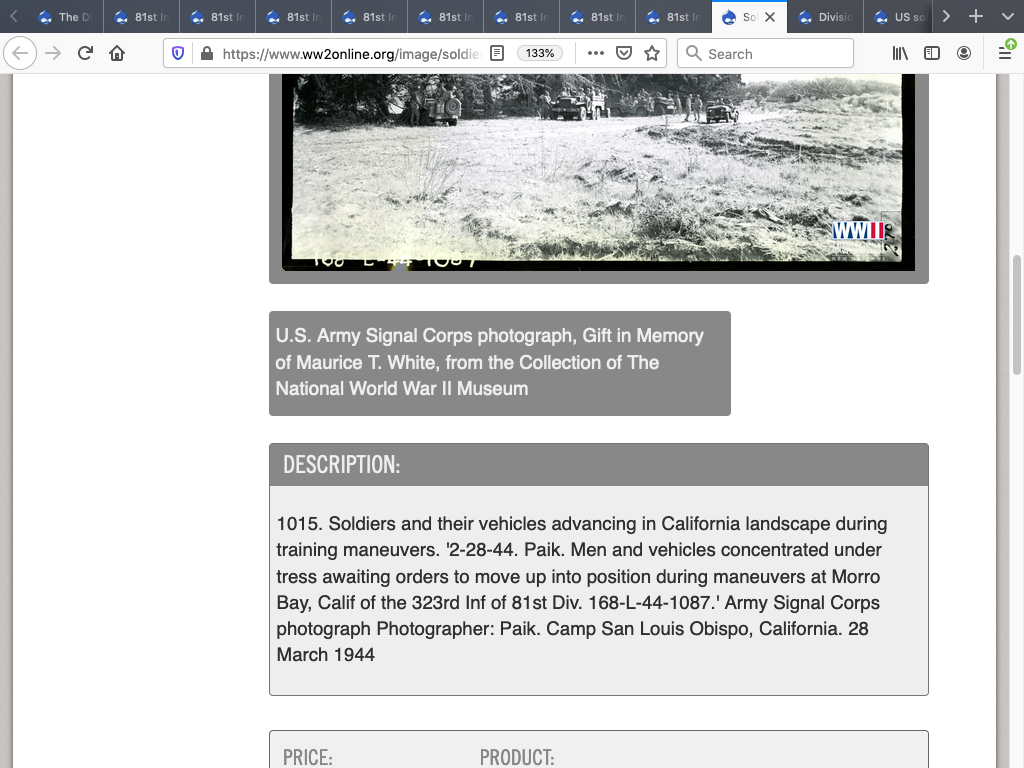The height and width of the screenshot is (768, 1024).
Task: Switch to the 'US so' tab
Action: pyautogui.click(x=900, y=17)
